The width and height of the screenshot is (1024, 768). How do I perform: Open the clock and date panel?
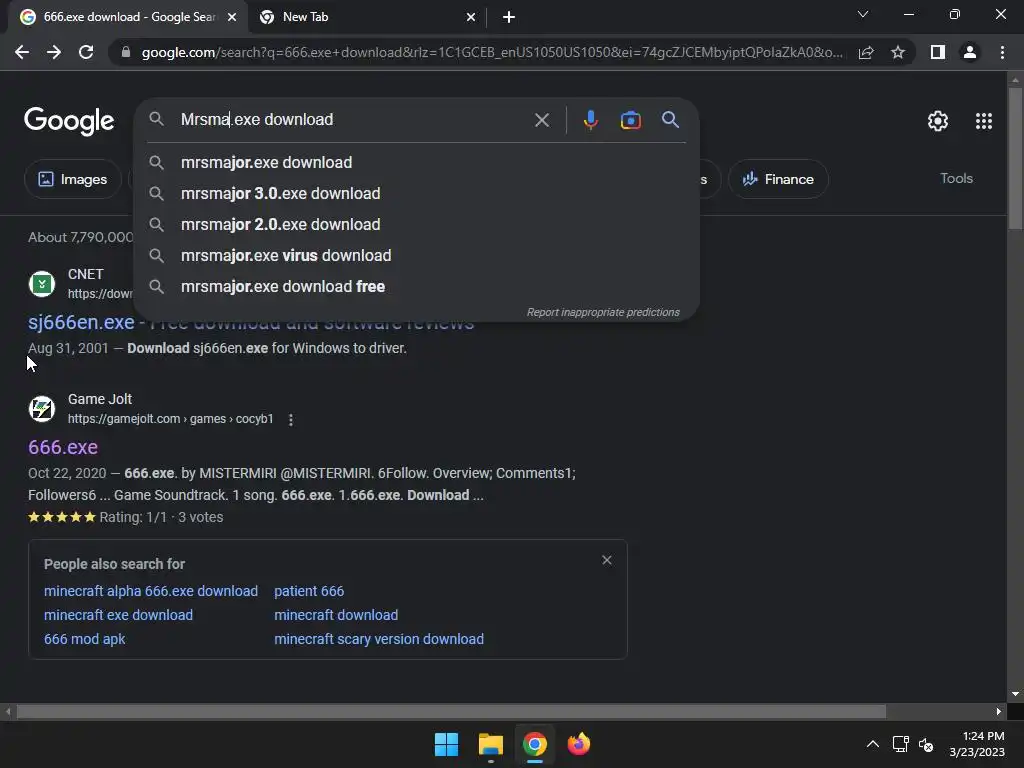point(977,744)
